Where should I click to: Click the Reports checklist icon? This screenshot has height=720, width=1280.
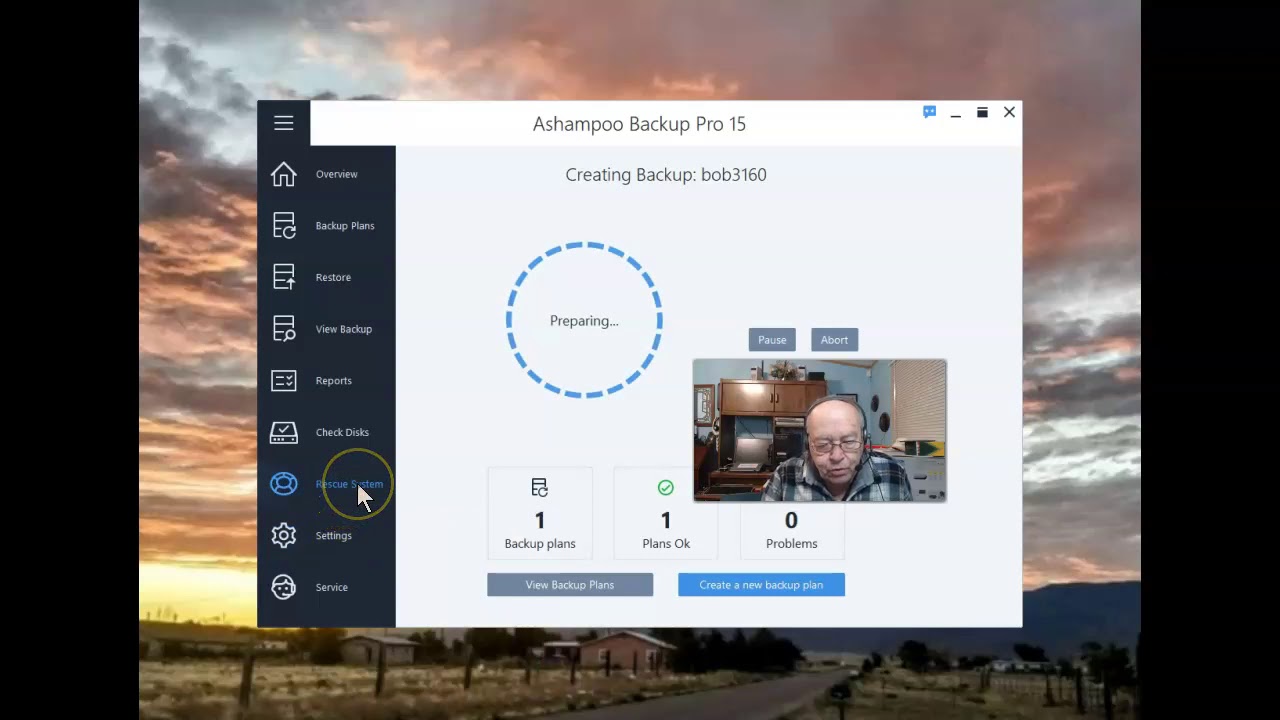pyautogui.click(x=284, y=381)
